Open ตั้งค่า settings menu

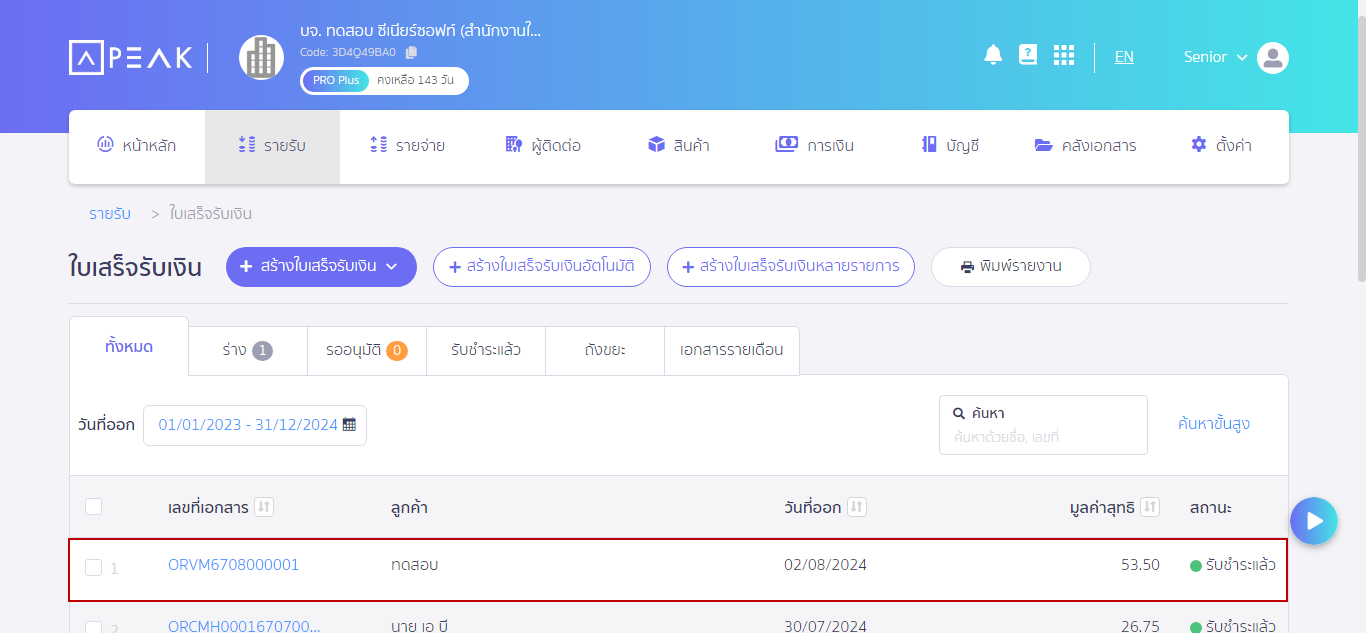1221,146
